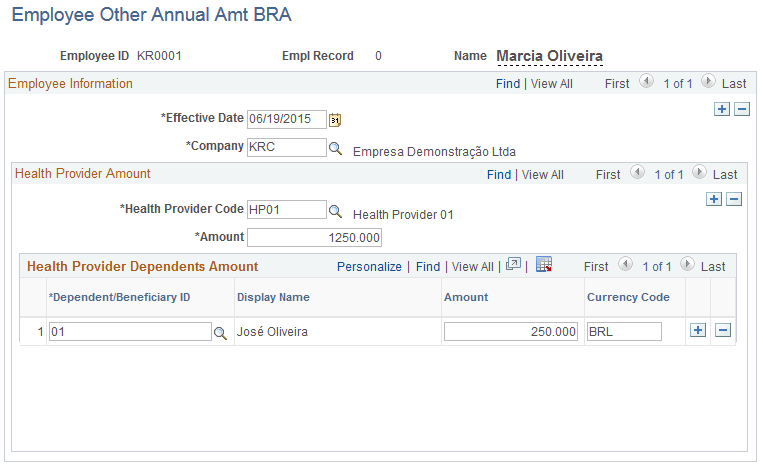
Task: Click View All in Employee Information header
Action: (x=550, y=84)
